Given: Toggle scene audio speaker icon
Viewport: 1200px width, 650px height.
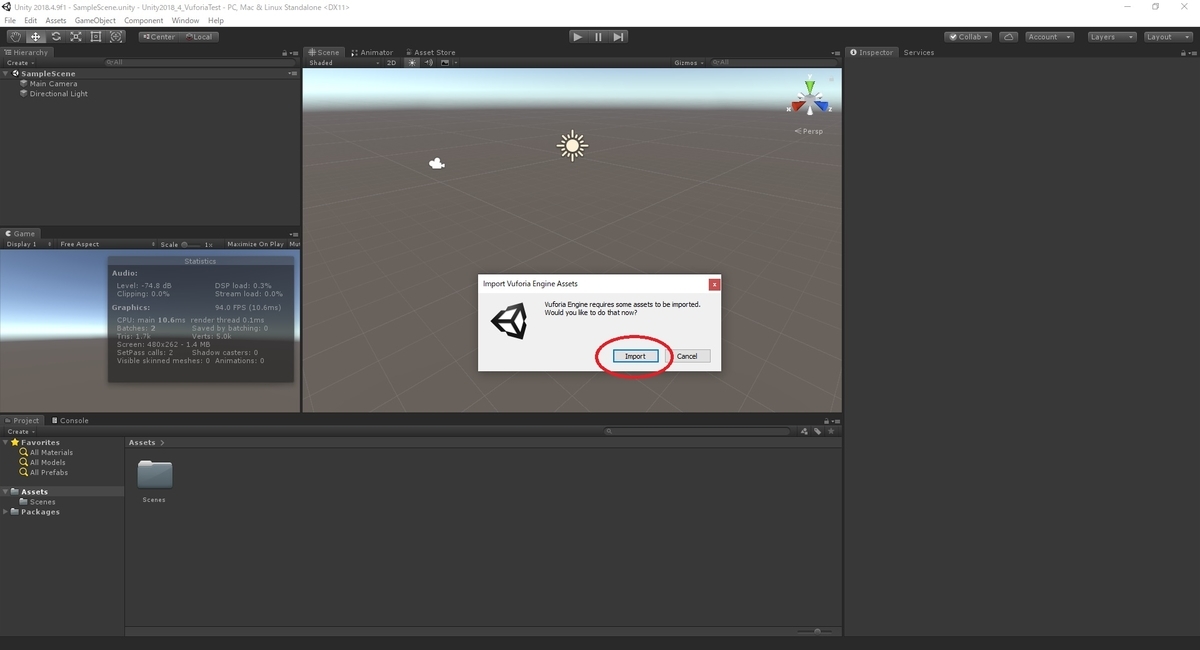Looking at the screenshot, I should 427,62.
